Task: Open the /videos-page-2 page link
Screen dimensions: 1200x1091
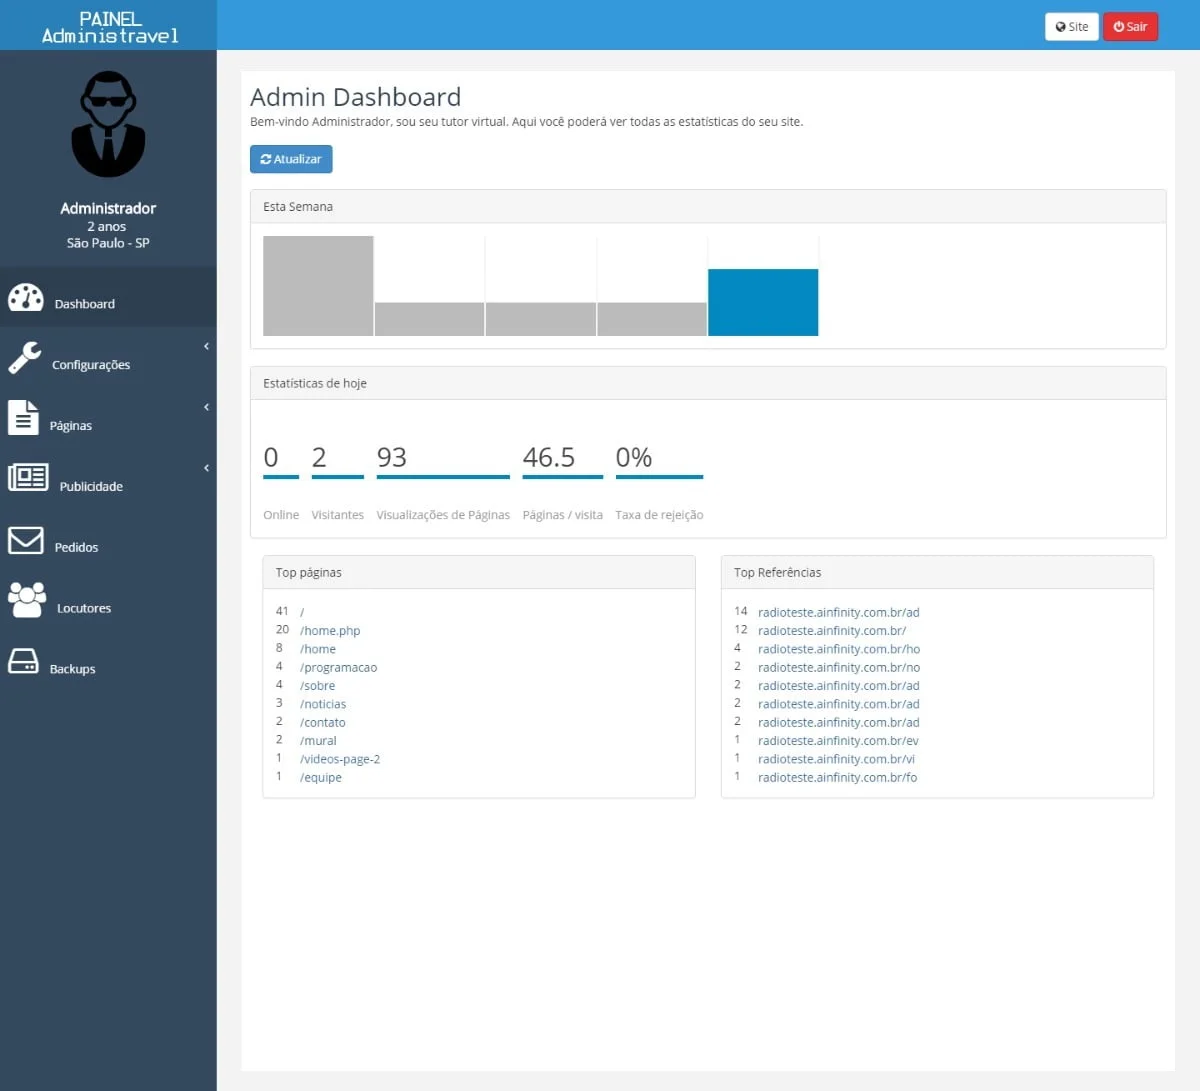Action: coord(340,760)
